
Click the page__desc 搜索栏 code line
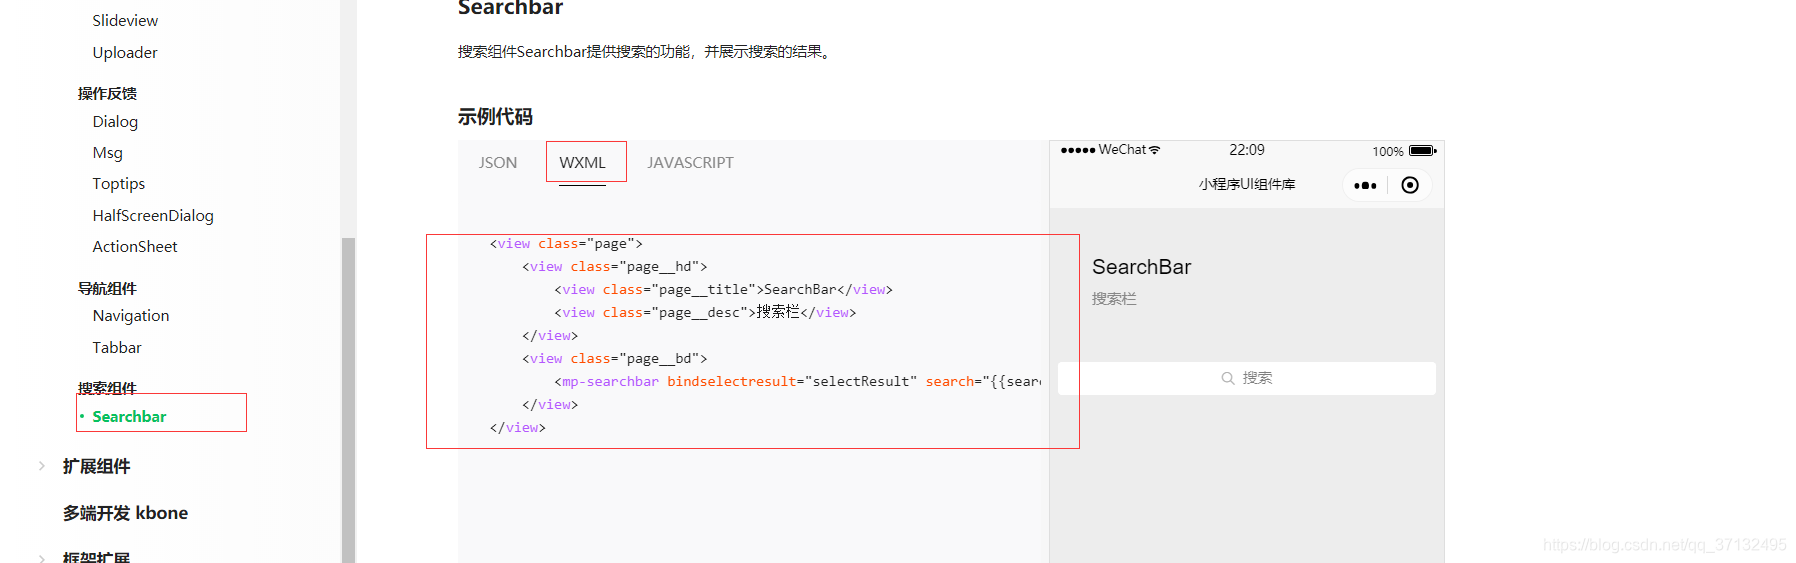click(x=705, y=313)
